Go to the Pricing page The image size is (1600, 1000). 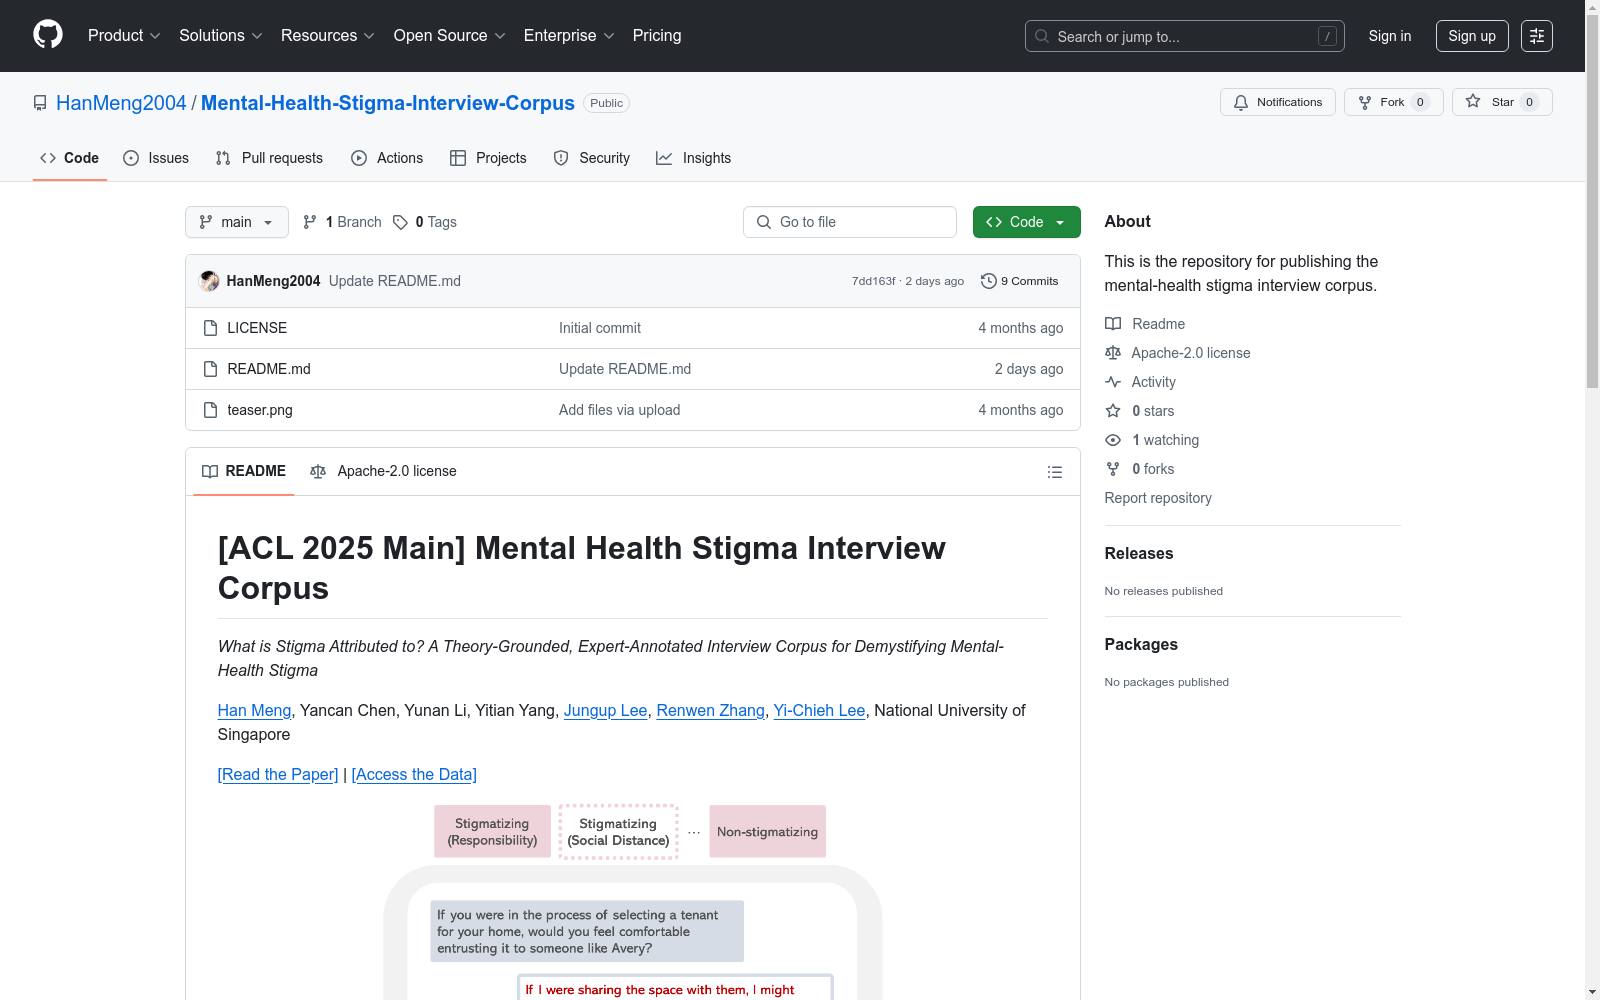[657, 36]
